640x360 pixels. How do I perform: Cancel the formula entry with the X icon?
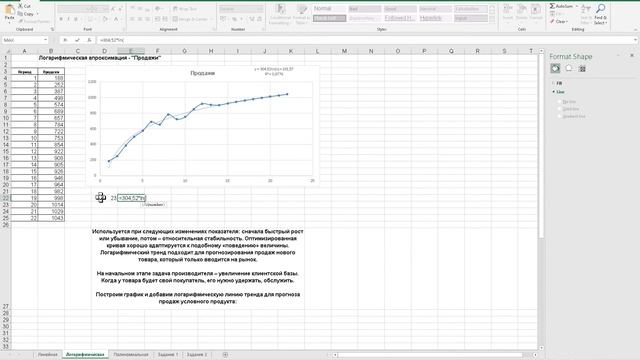click(x=65, y=40)
